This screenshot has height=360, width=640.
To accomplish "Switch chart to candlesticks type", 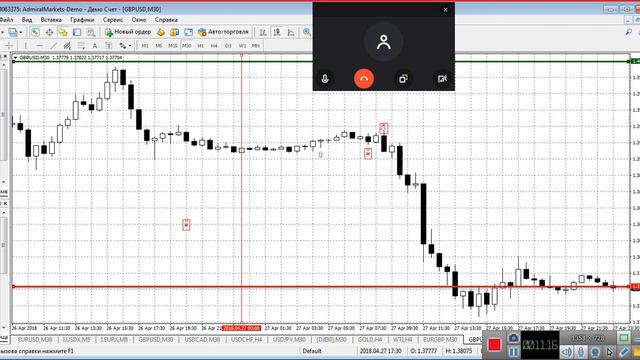I will 277,32.
